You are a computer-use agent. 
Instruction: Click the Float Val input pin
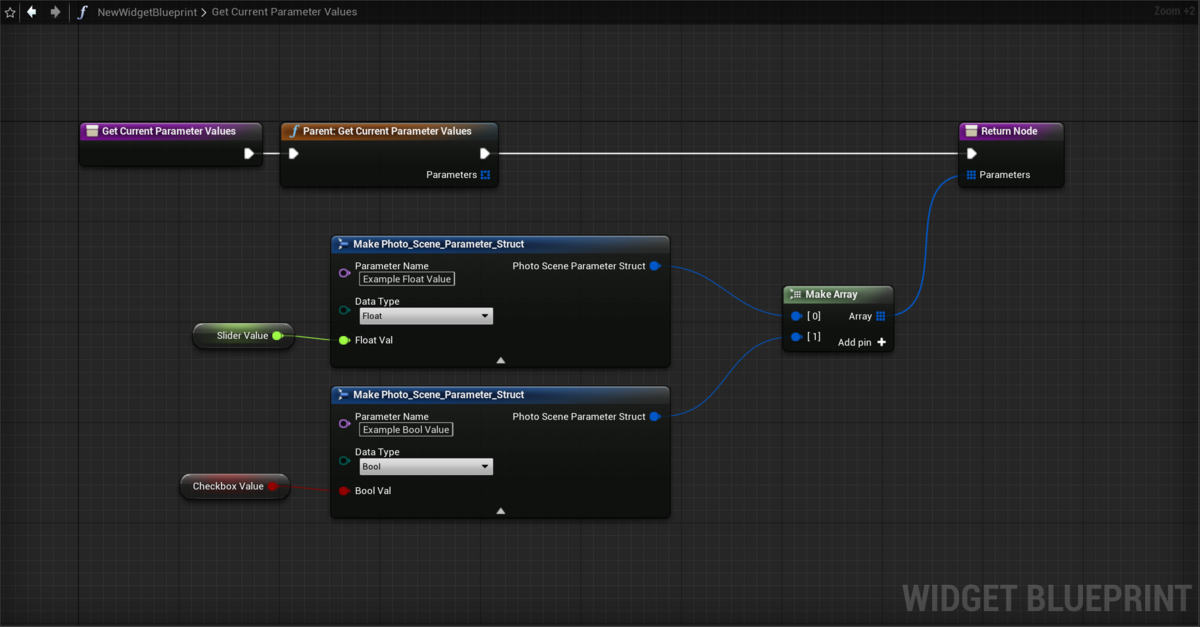pos(343,339)
